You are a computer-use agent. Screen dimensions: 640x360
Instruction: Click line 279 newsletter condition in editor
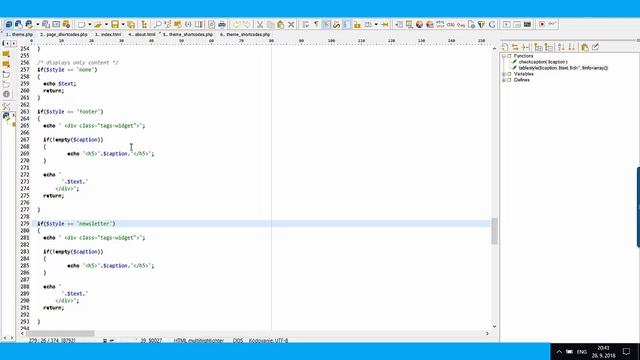click(x=76, y=224)
